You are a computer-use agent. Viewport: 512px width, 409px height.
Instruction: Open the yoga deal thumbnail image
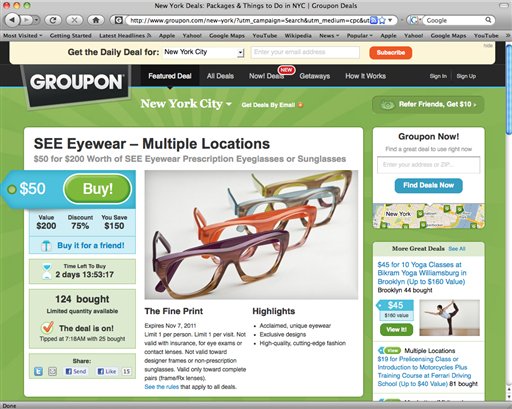449,318
